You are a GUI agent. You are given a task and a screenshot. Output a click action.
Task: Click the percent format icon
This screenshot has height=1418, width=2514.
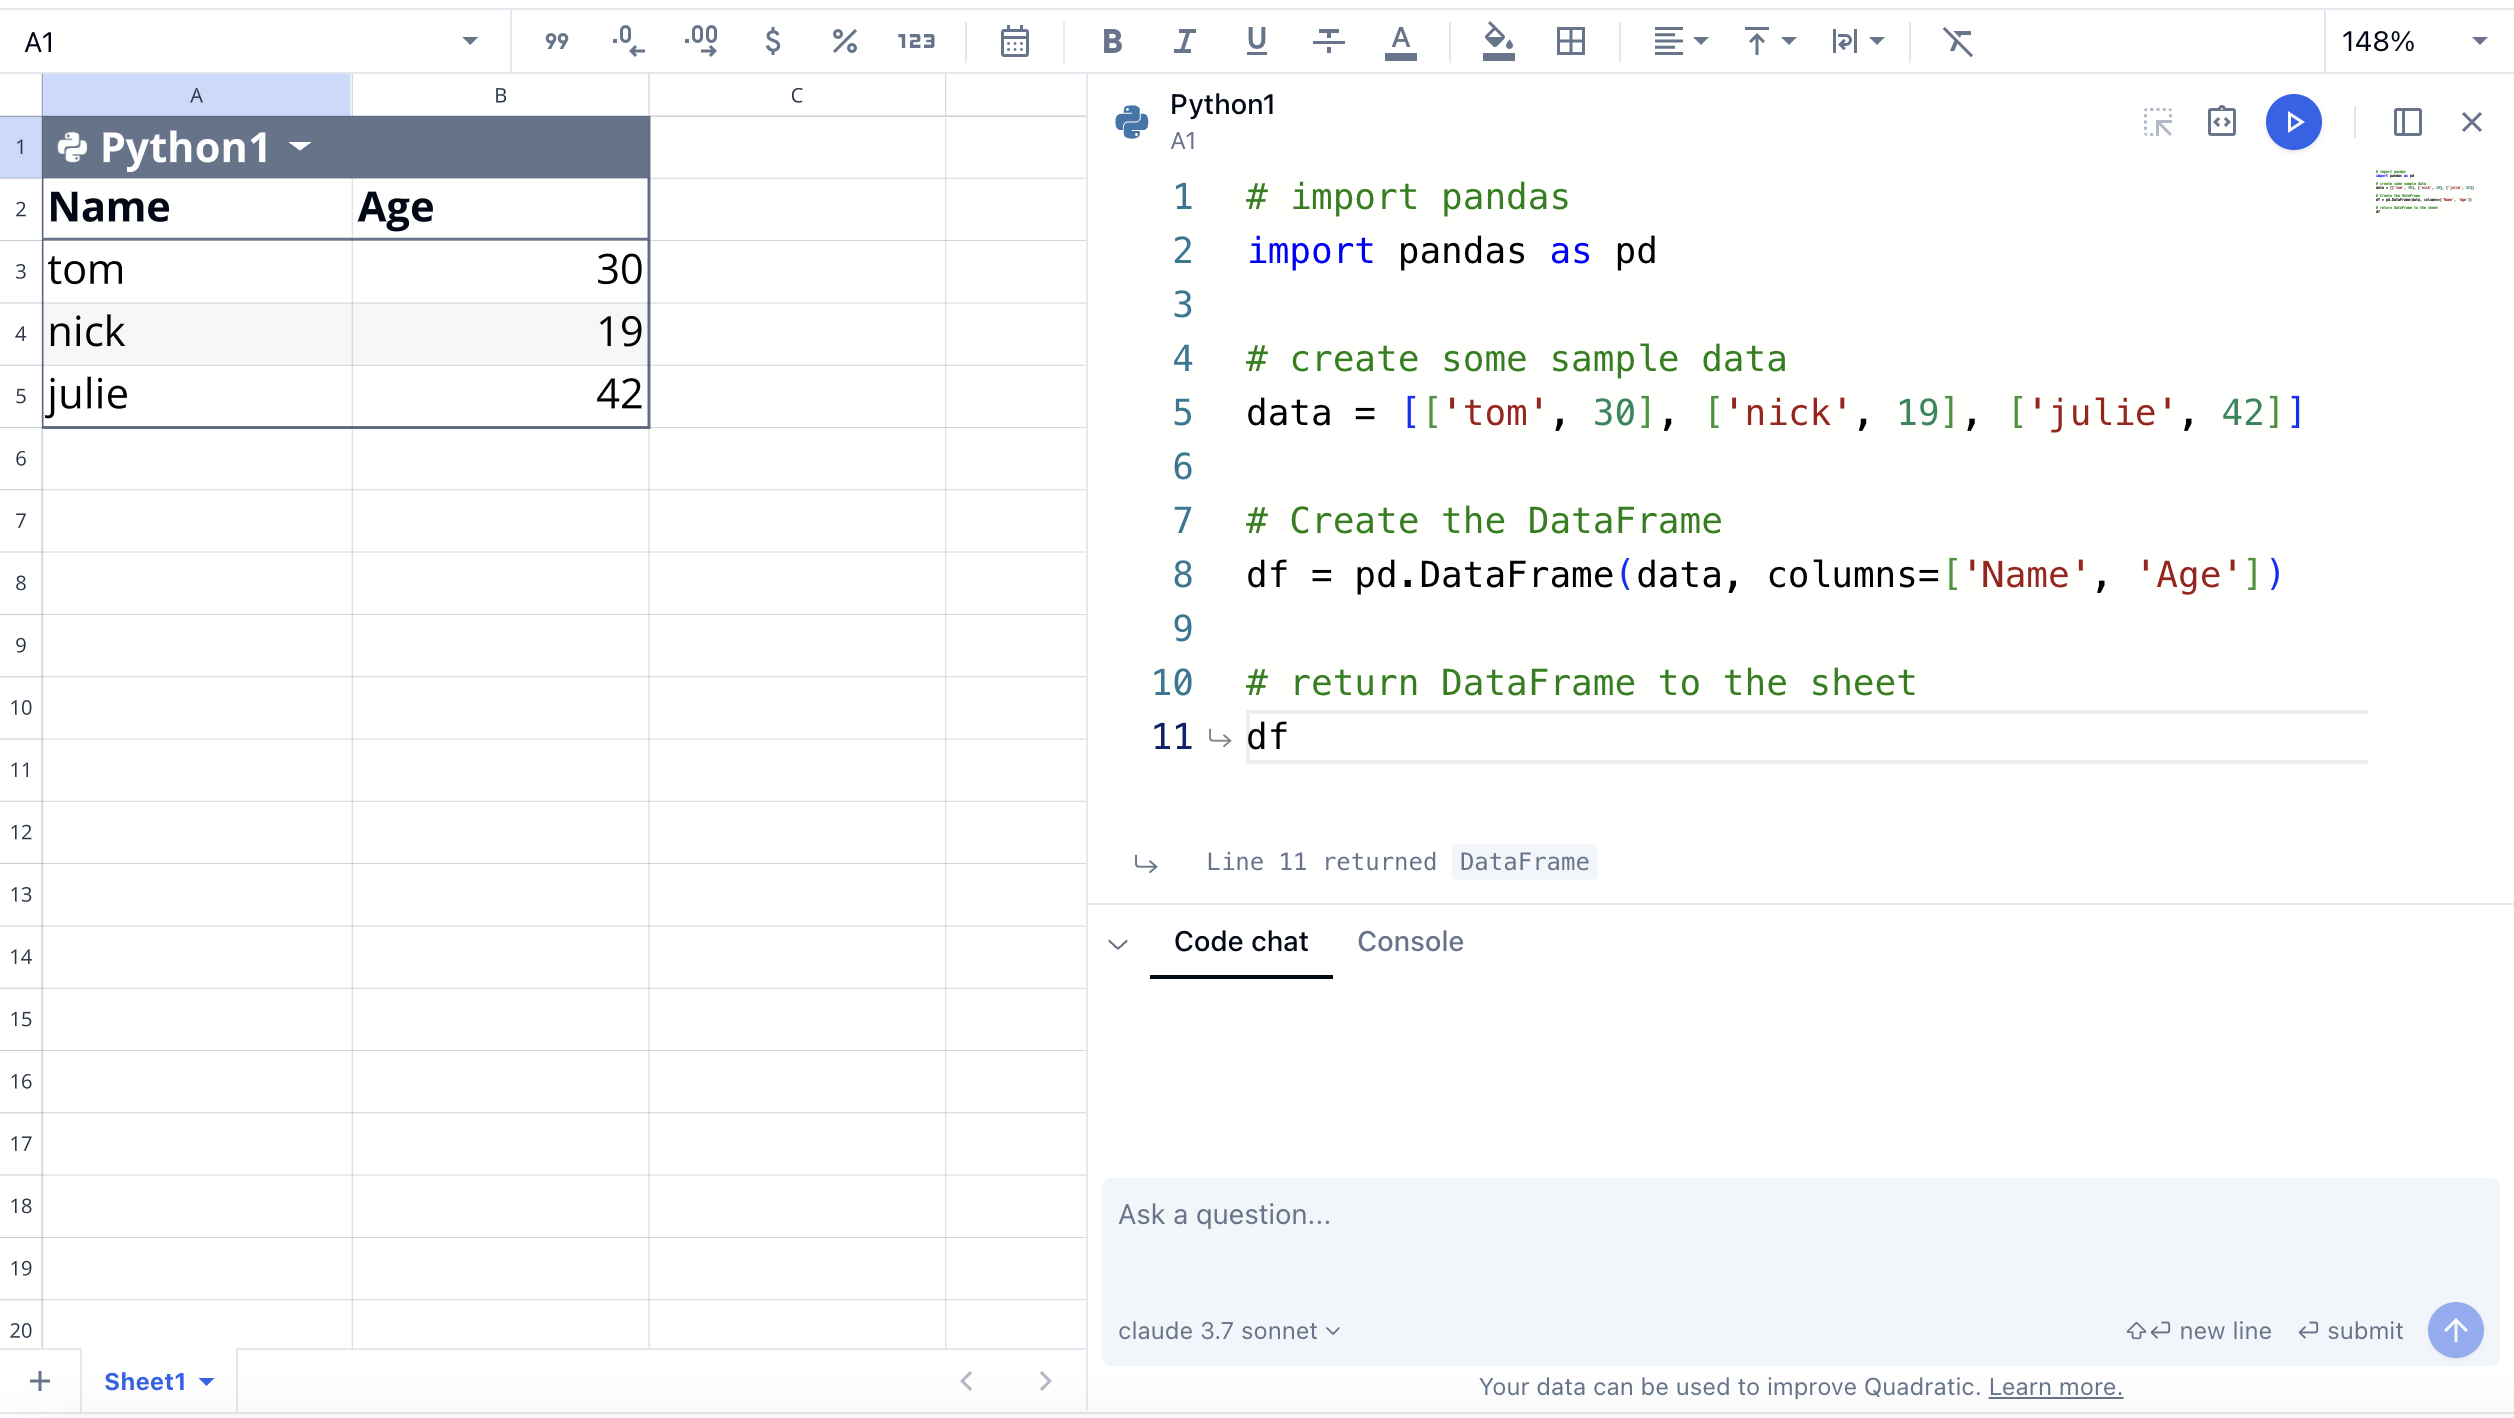click(x=844, y=41)
